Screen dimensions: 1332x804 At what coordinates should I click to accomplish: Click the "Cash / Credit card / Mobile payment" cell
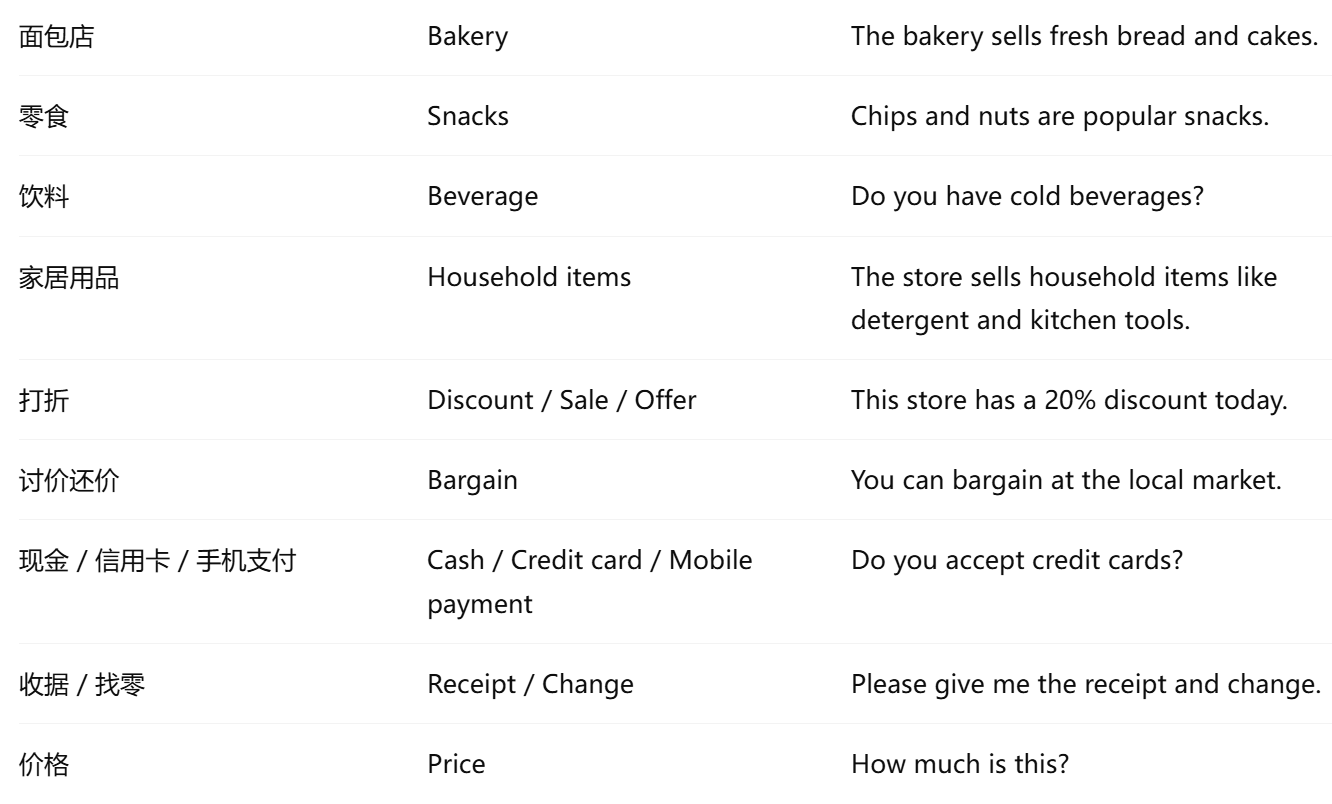pos(589,581)
